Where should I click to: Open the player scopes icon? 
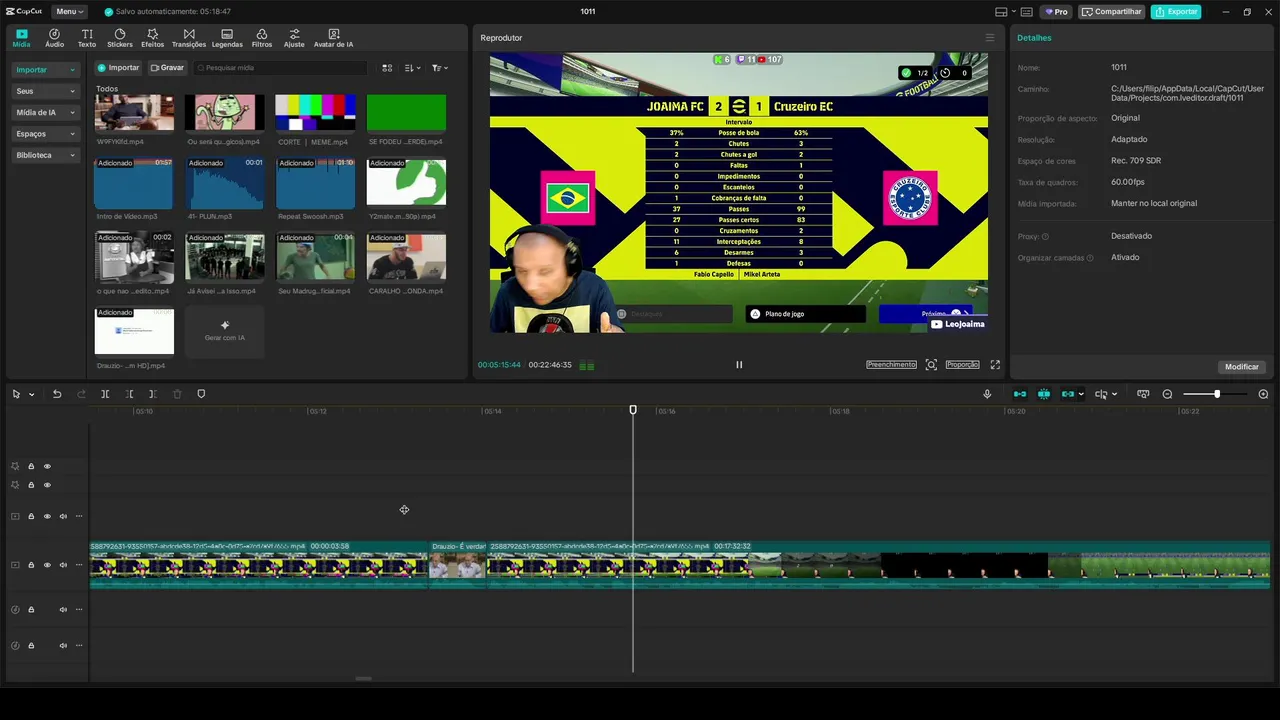(x=931, y=365)
